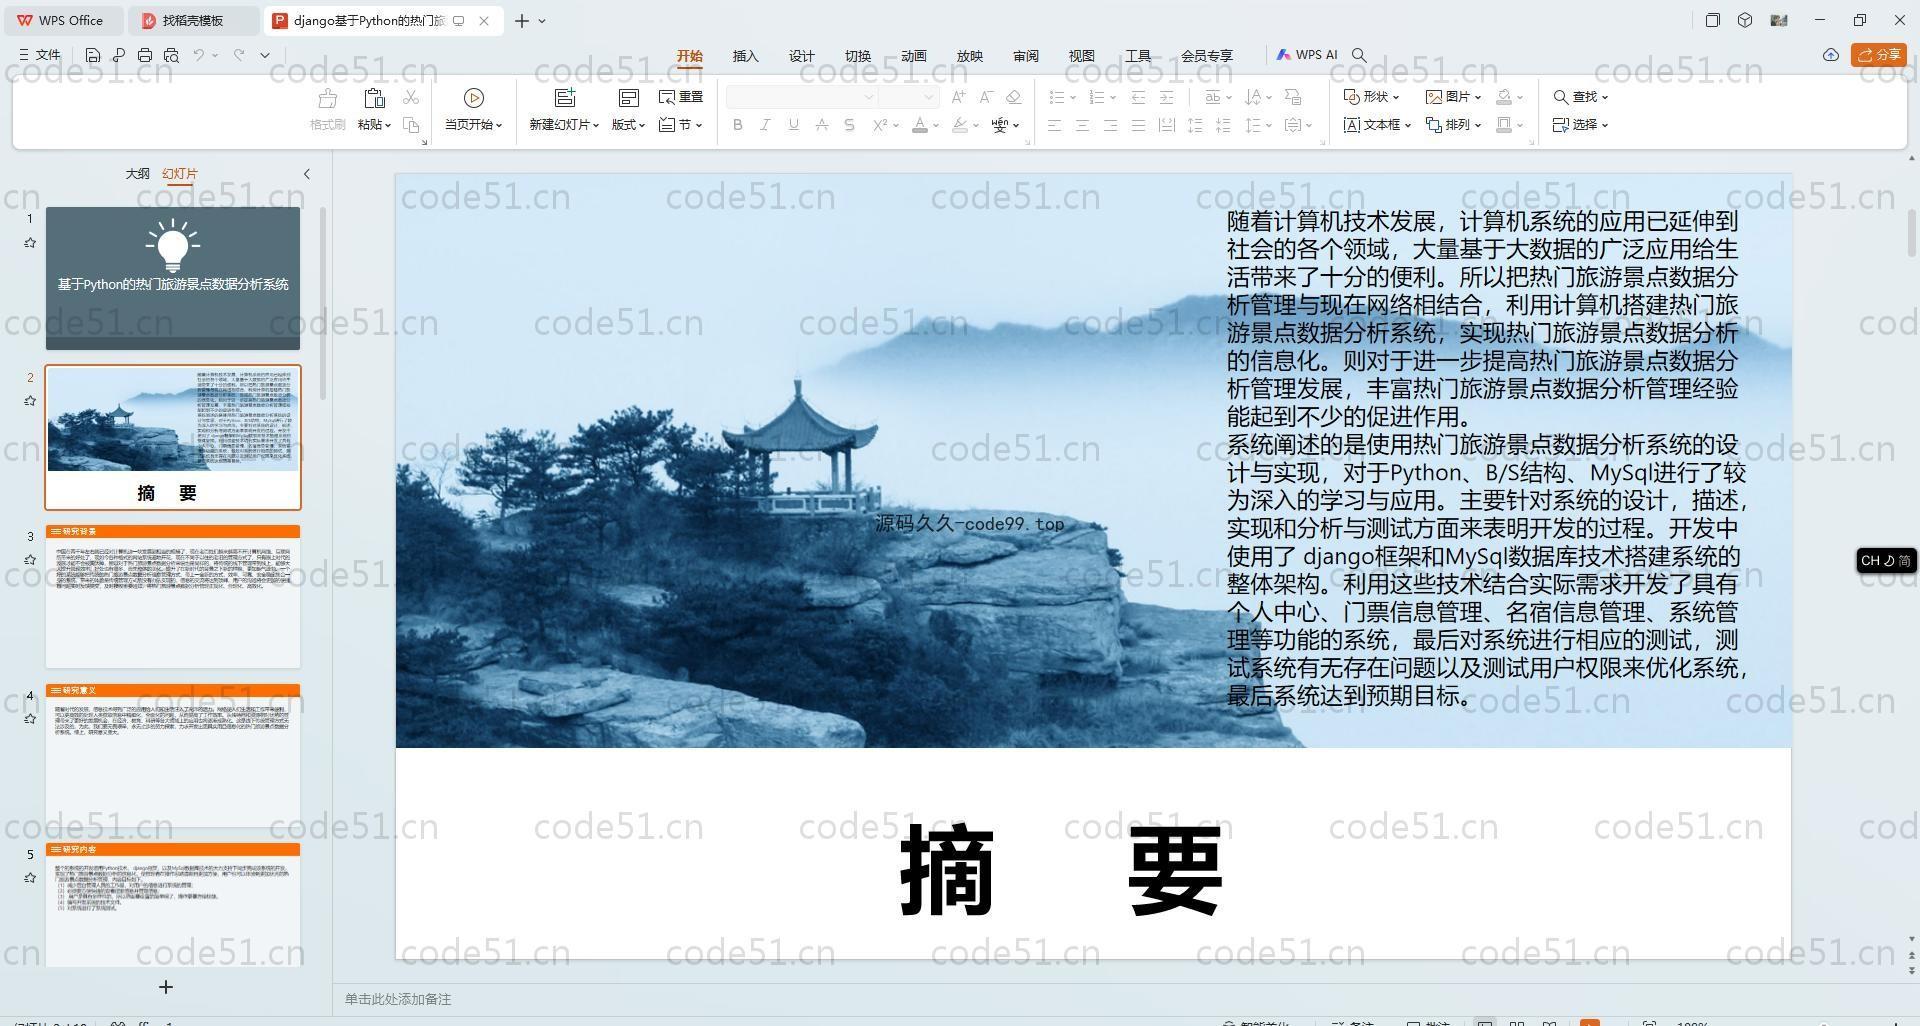Switch to the 找稻壳模板 window tab
Screen dimensions: 1920x1026
[x=194, y=20]
